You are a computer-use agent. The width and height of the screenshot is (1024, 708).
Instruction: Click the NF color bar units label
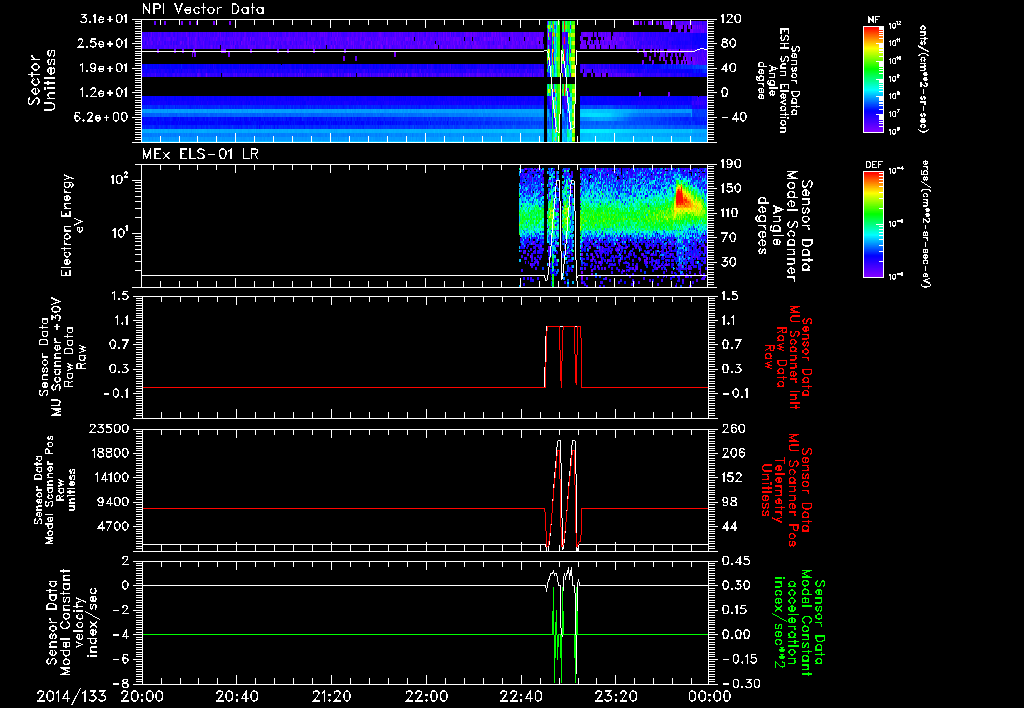[923, 79]
